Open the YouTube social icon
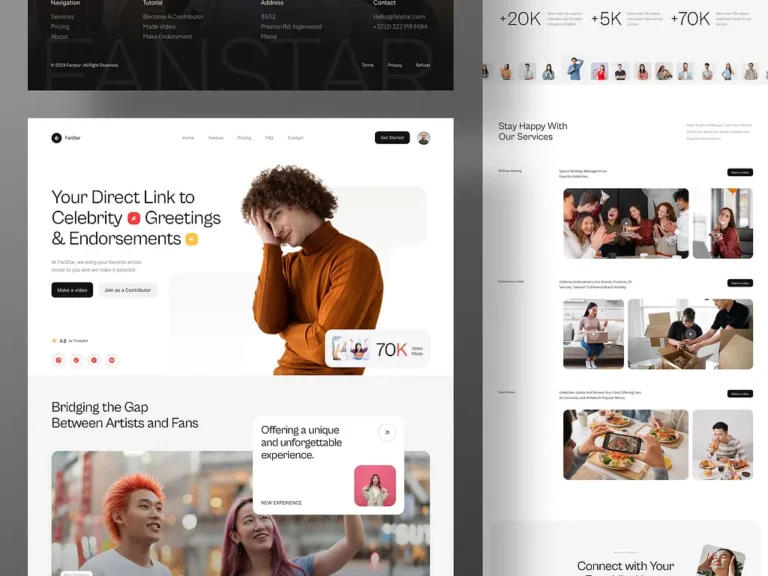The width and height of the screenshot is (768, 576). coord(112,360)
